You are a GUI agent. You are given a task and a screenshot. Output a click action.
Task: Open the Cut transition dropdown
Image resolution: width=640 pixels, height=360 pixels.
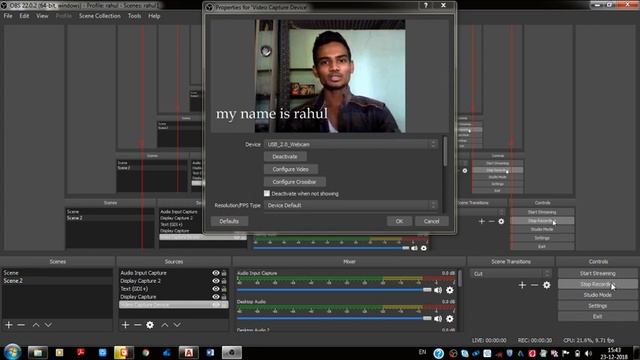click(x=511, y=273)
